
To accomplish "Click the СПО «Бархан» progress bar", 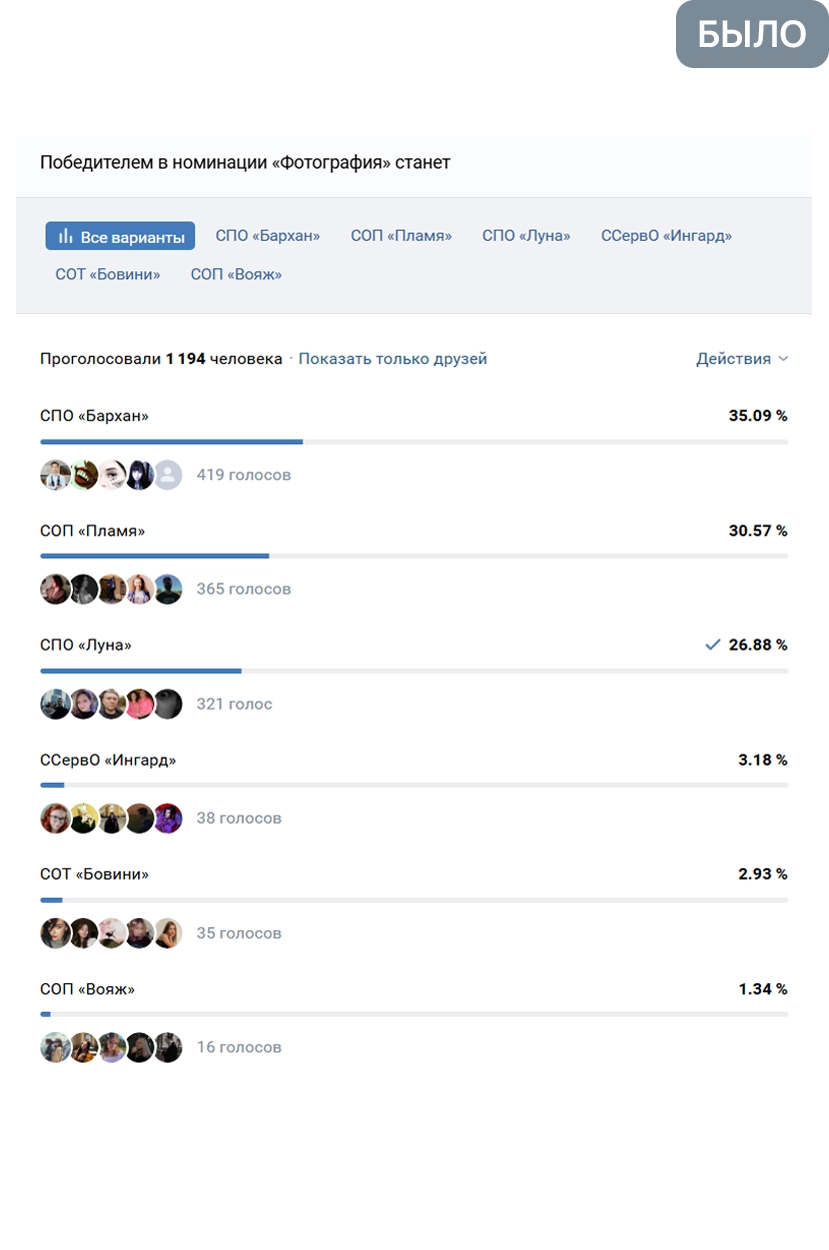I will point(414,441).
